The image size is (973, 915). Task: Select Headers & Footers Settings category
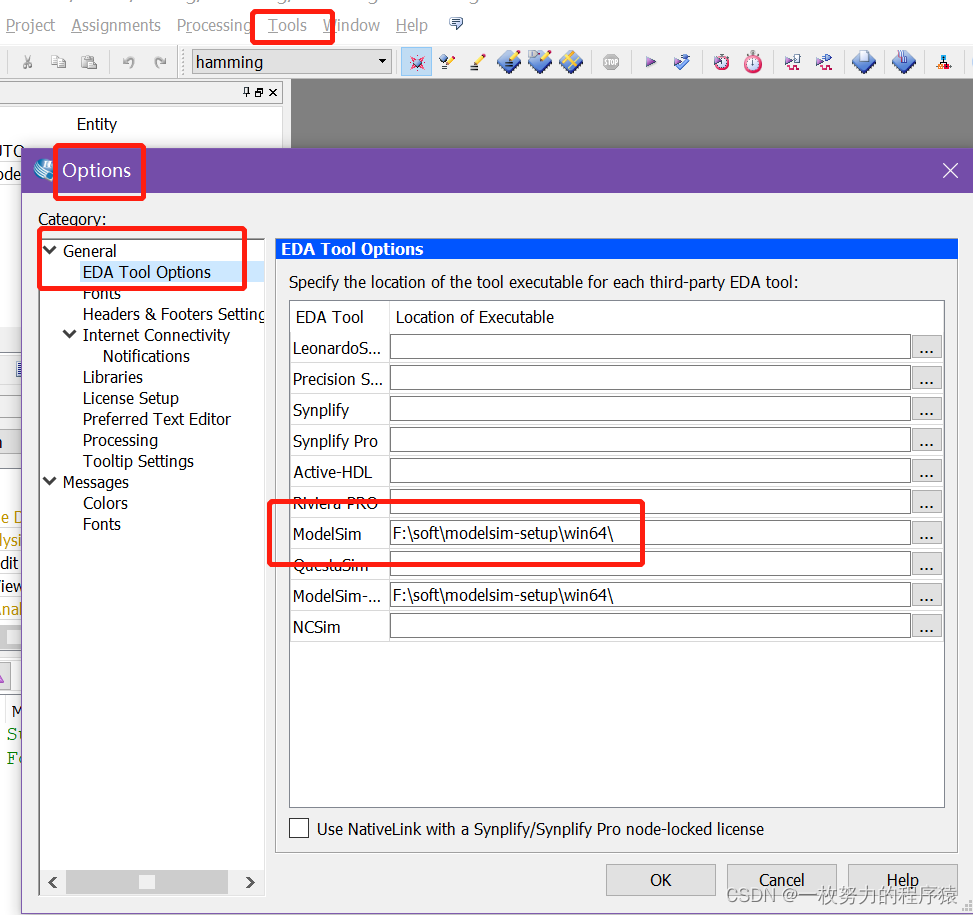(174, 315)
